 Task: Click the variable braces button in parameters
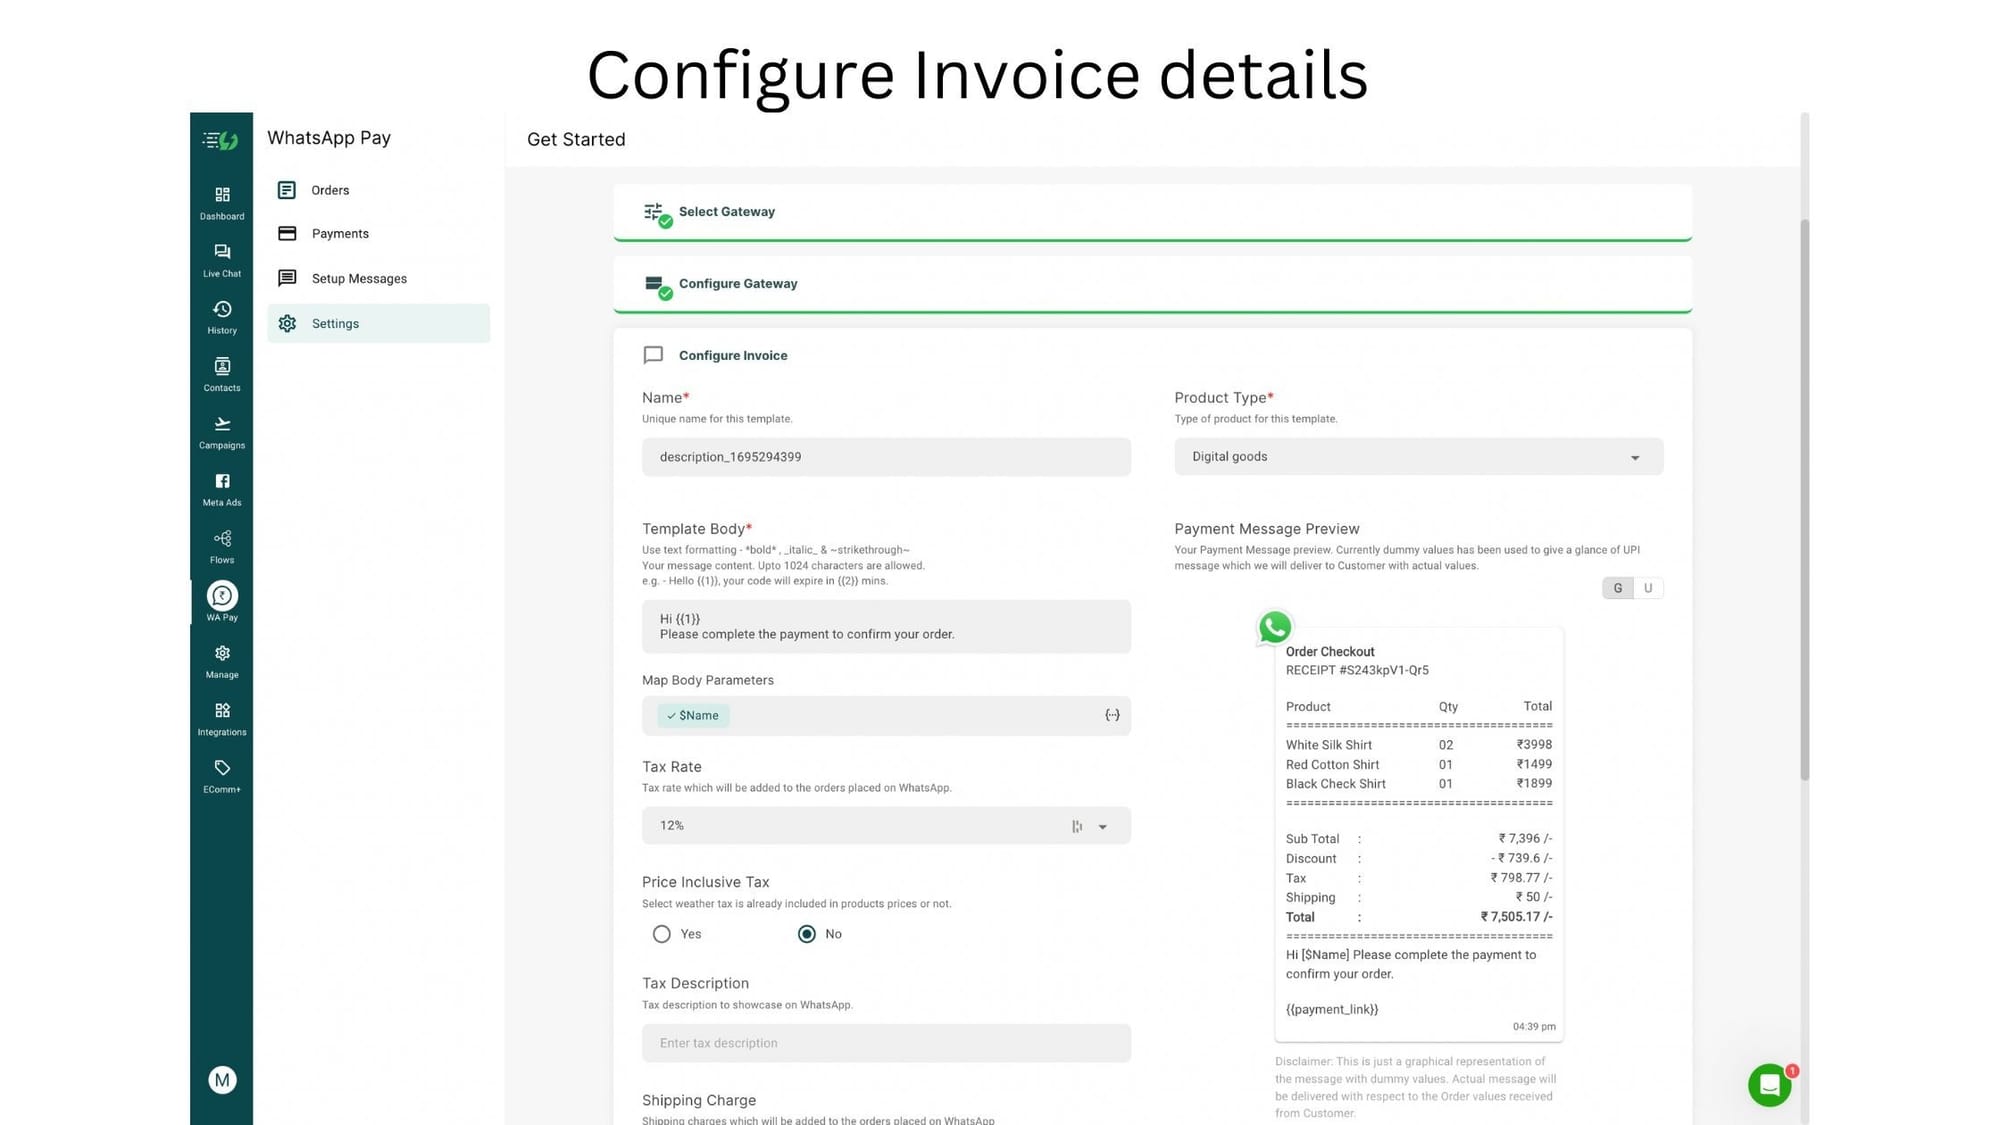pos(1112,716)
